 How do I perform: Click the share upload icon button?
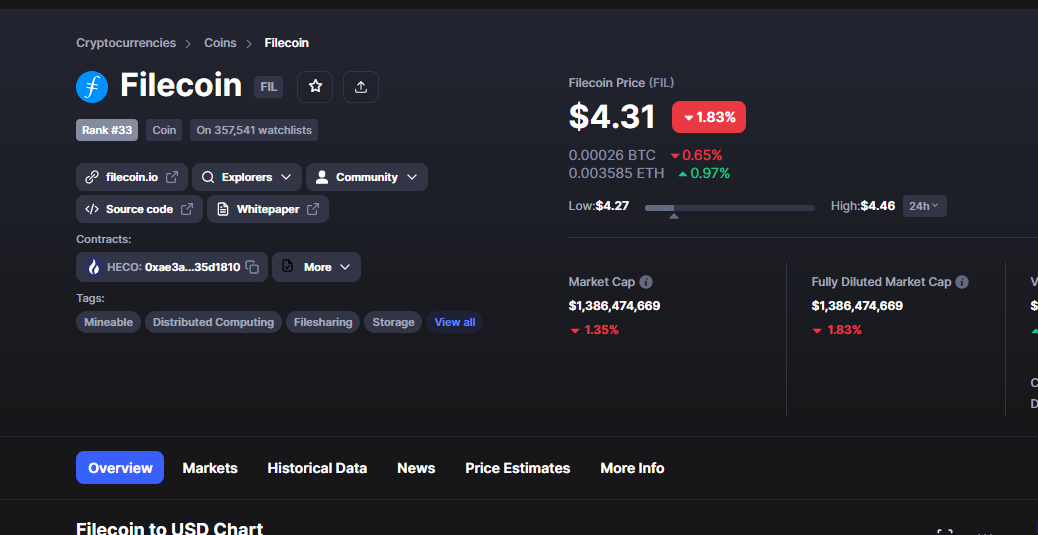pos(361,87)
